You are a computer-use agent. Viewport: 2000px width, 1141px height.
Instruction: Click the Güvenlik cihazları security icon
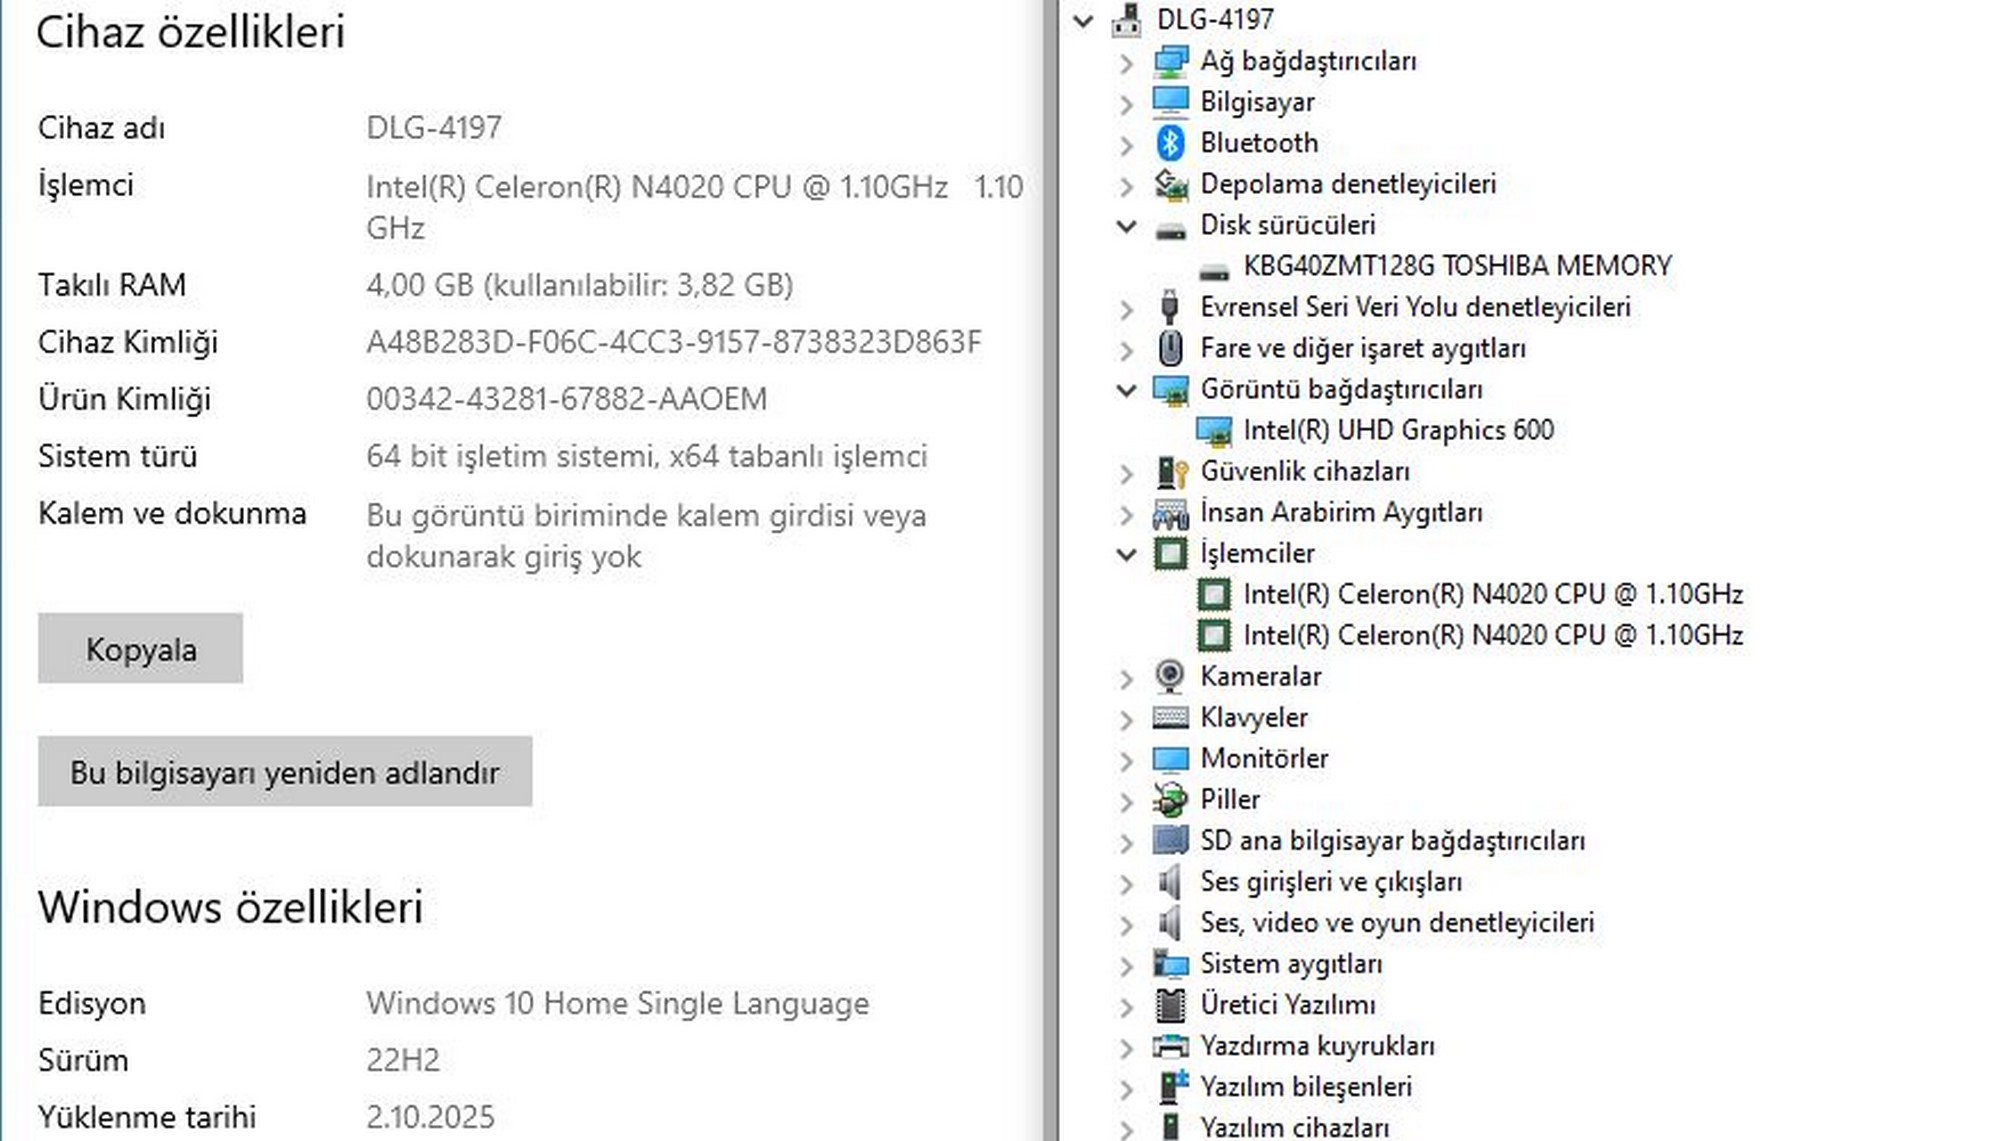click(x=1170, y=471)
